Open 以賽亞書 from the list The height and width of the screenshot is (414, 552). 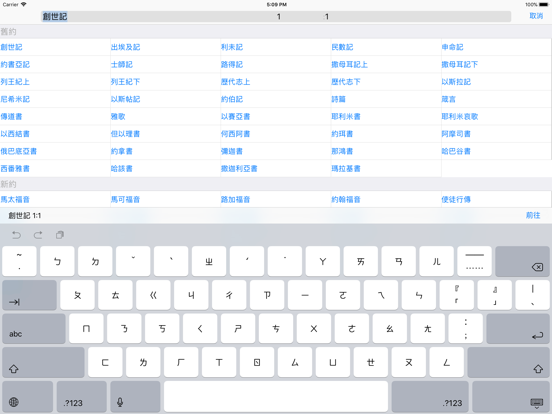[236, 117]
